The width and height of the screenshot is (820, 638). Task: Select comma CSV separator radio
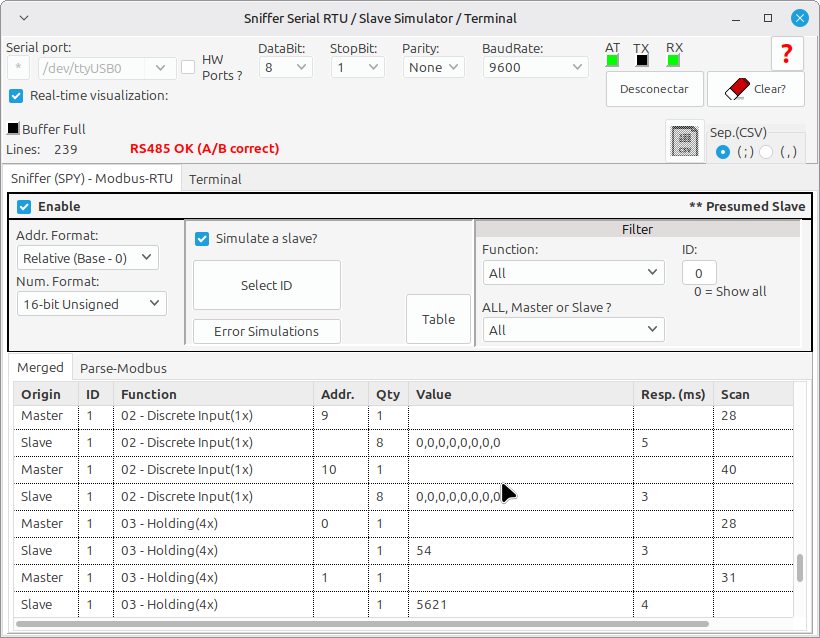[766, 152]
